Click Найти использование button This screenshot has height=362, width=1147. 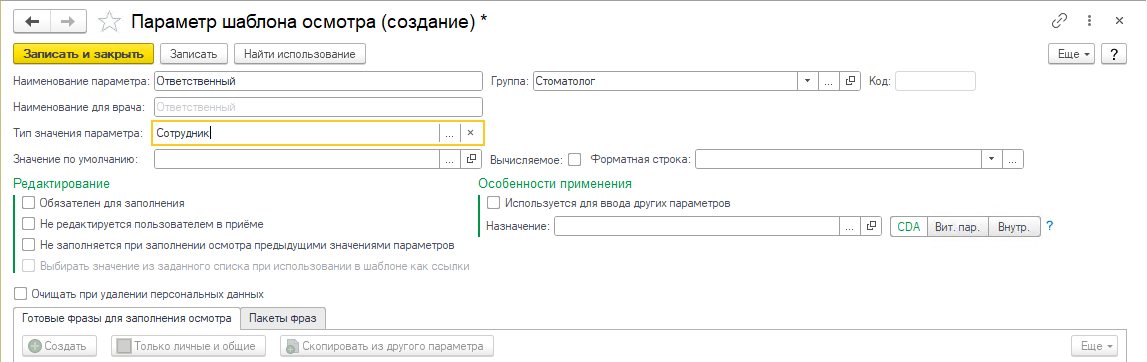tap(300, 54)
